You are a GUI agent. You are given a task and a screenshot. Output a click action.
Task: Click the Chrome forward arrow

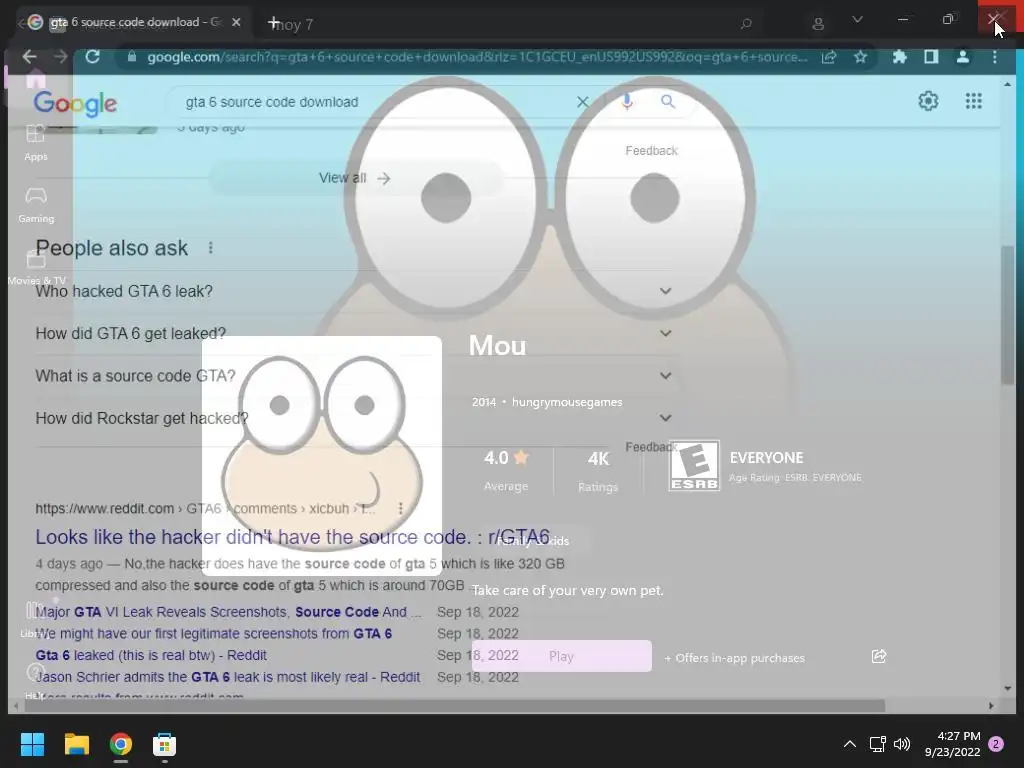pyautogui.click(x=61, y=57)
